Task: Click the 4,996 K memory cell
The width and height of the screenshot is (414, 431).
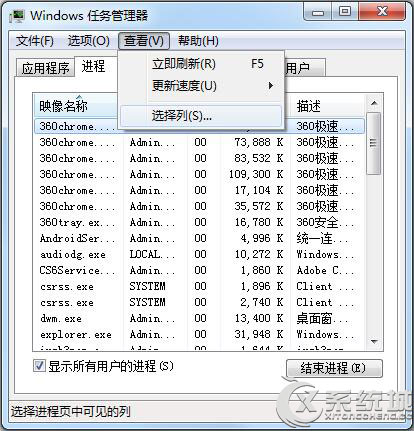Action: coord(262,238)
